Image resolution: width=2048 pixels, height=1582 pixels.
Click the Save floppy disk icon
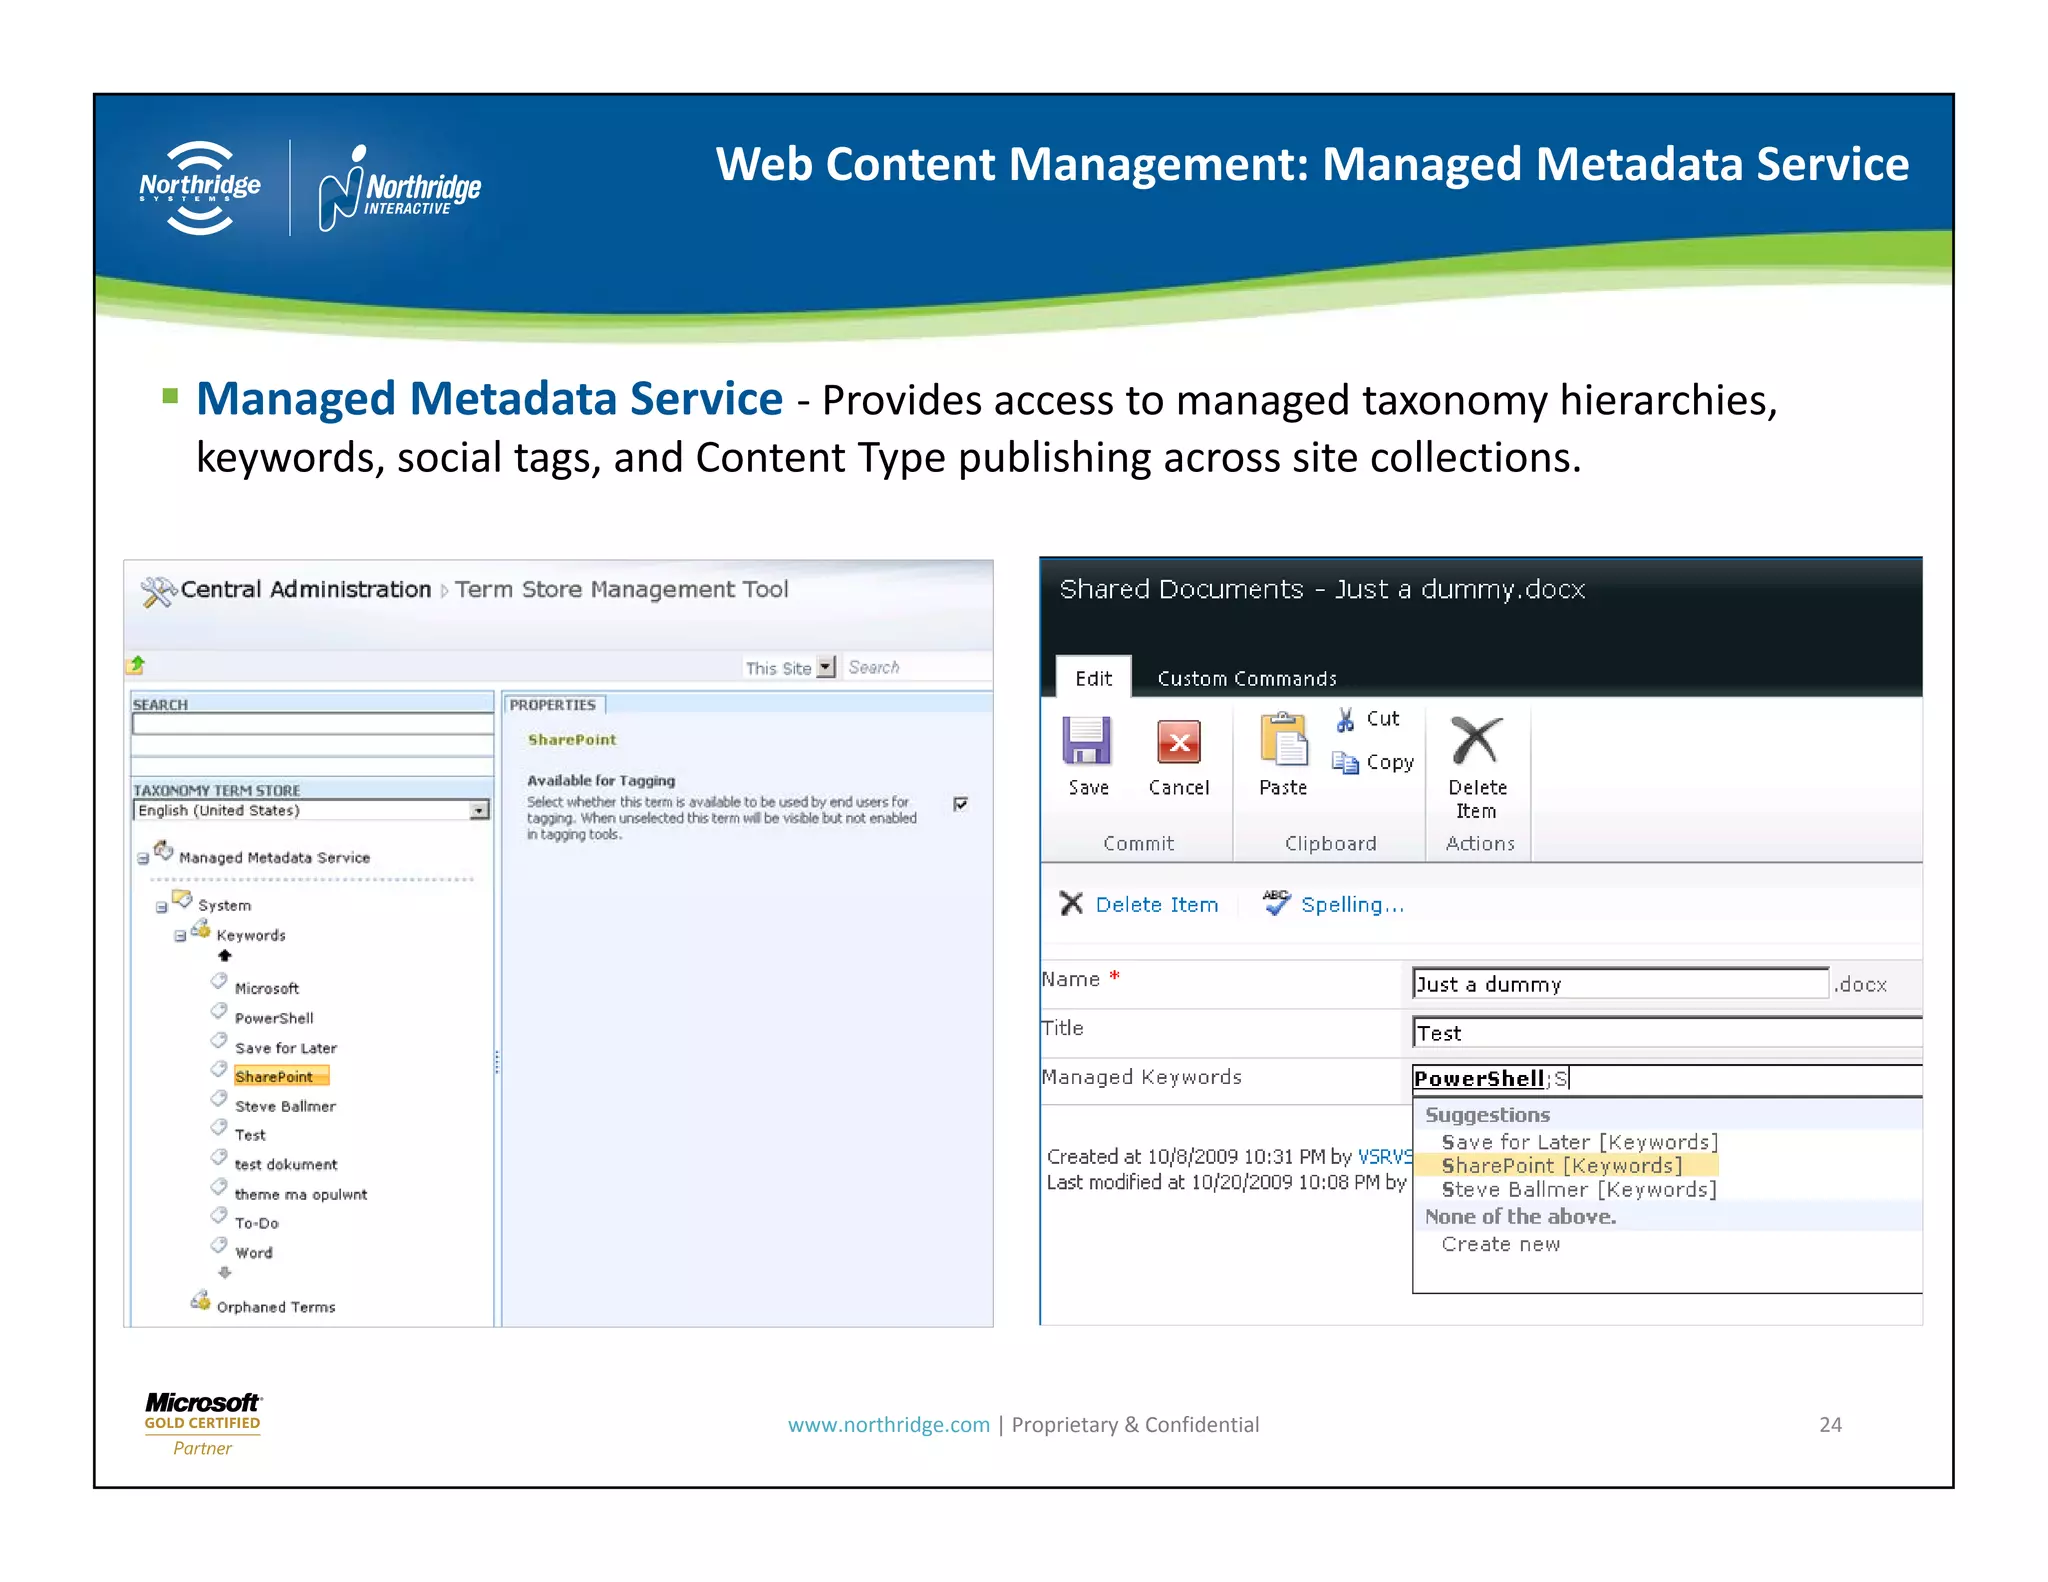(1086, 741)
